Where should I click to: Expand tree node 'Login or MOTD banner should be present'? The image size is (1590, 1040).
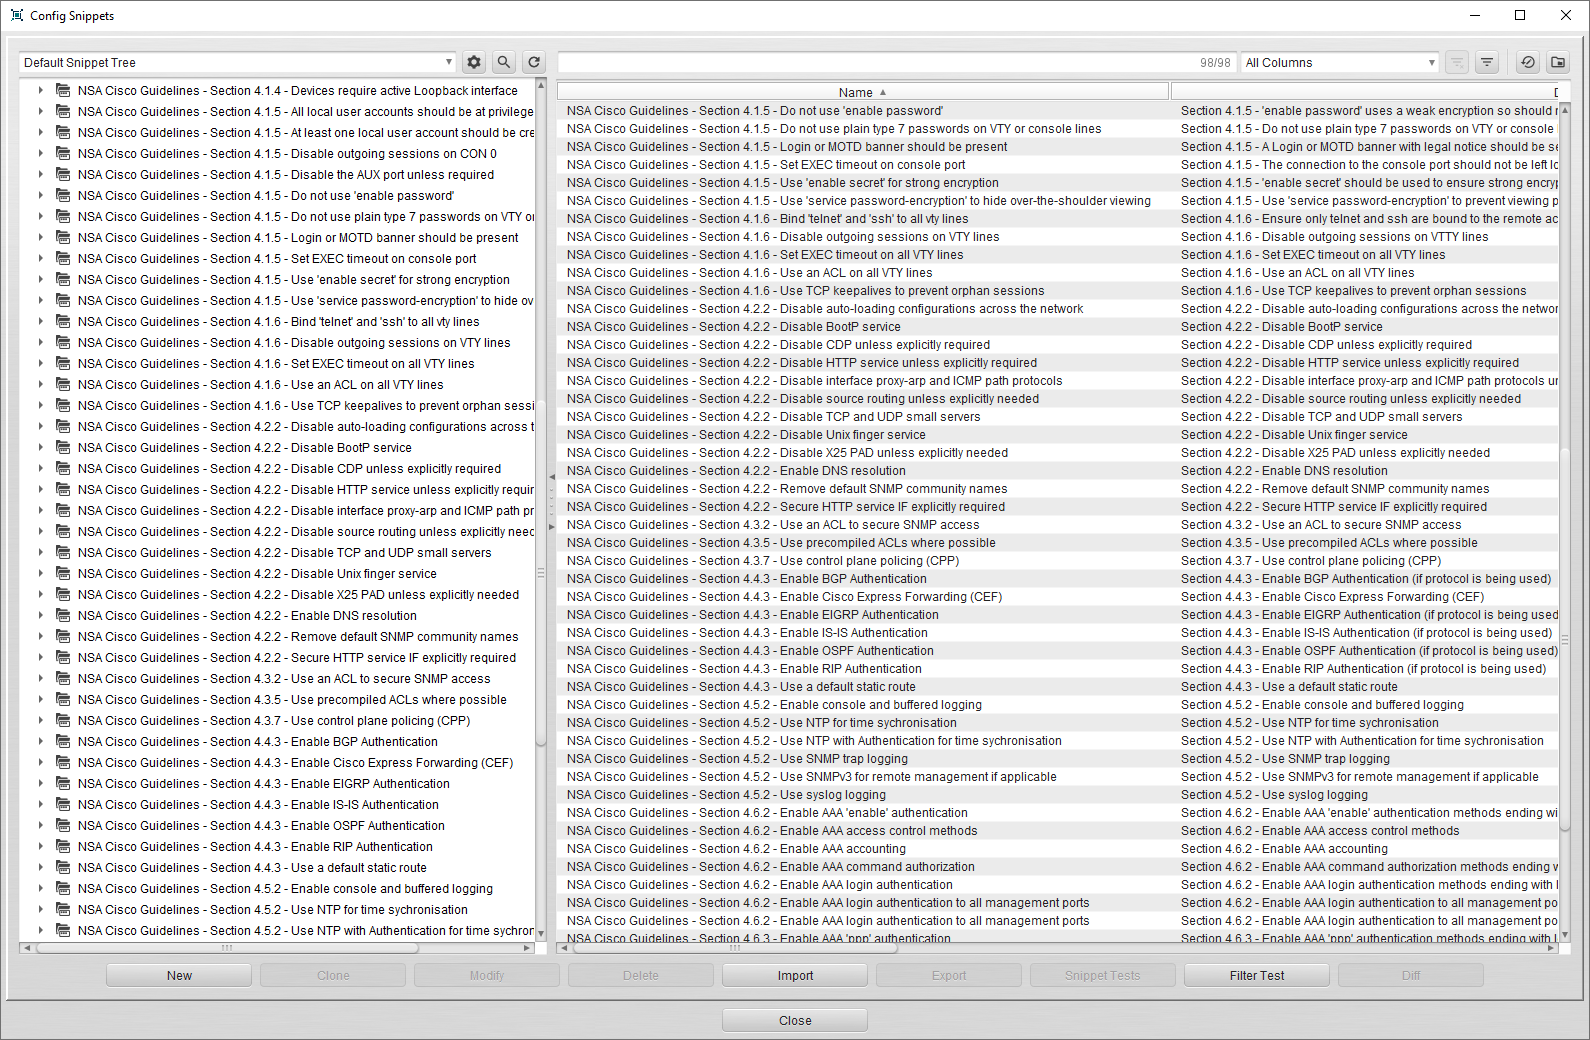click(x=40, y=237)
